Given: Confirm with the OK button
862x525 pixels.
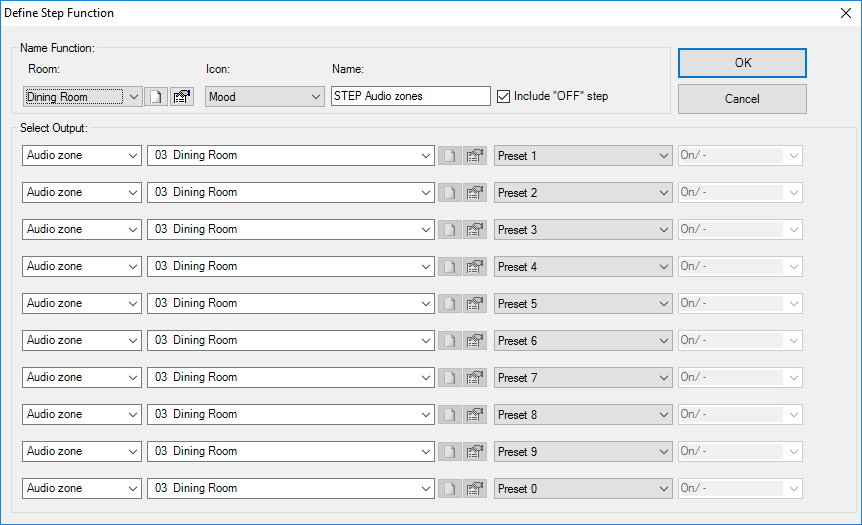Looking at the screenshot, I should 742,63.
